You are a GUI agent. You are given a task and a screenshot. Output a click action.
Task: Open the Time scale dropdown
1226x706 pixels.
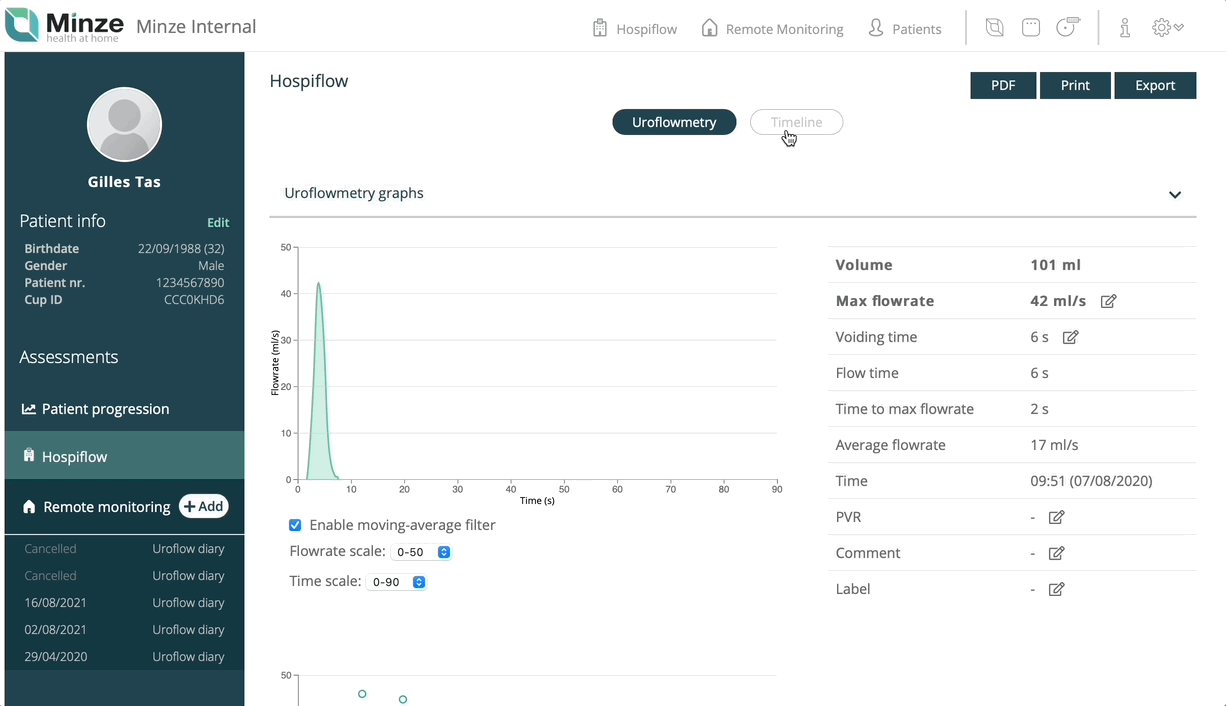(397, 582)
